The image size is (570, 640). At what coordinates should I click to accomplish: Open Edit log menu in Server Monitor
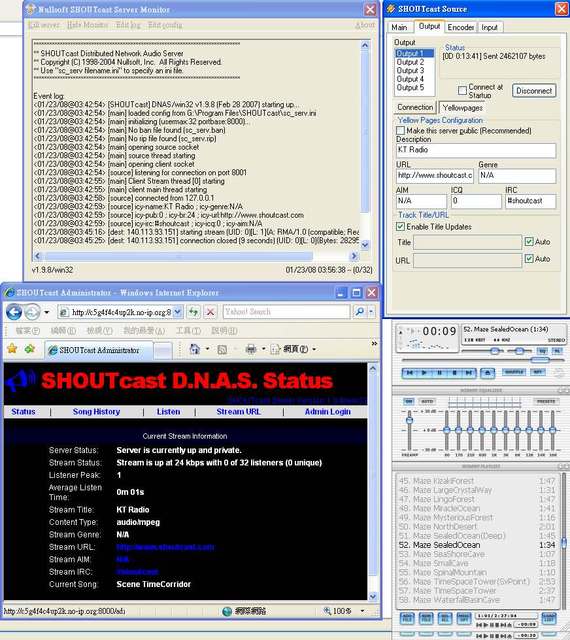(x=128, y=25)
